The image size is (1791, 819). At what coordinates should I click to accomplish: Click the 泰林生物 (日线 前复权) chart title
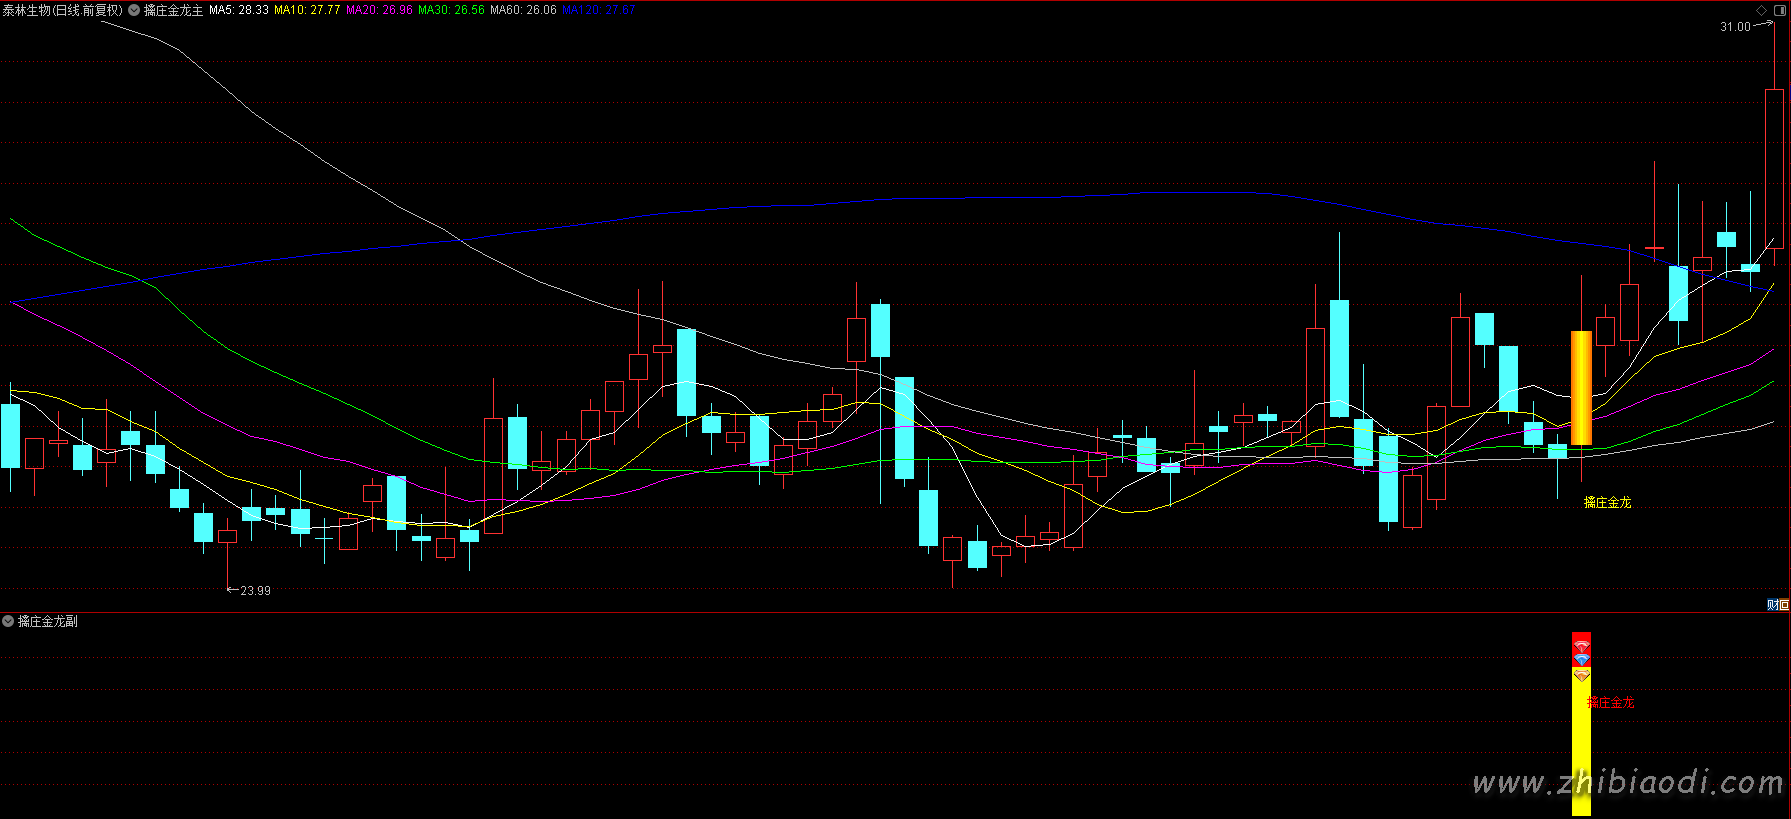point(62,10)
